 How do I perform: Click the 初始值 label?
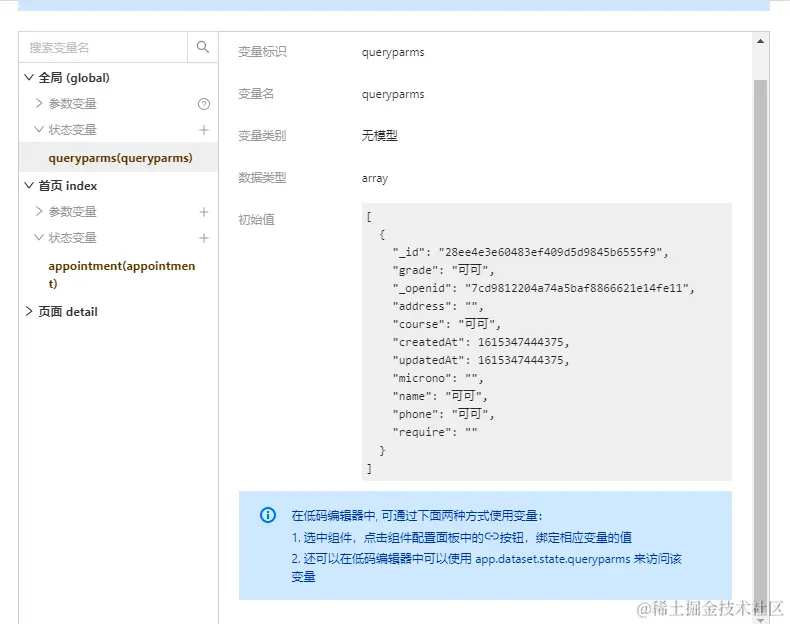pyautogui.click(x=256, y=220)
